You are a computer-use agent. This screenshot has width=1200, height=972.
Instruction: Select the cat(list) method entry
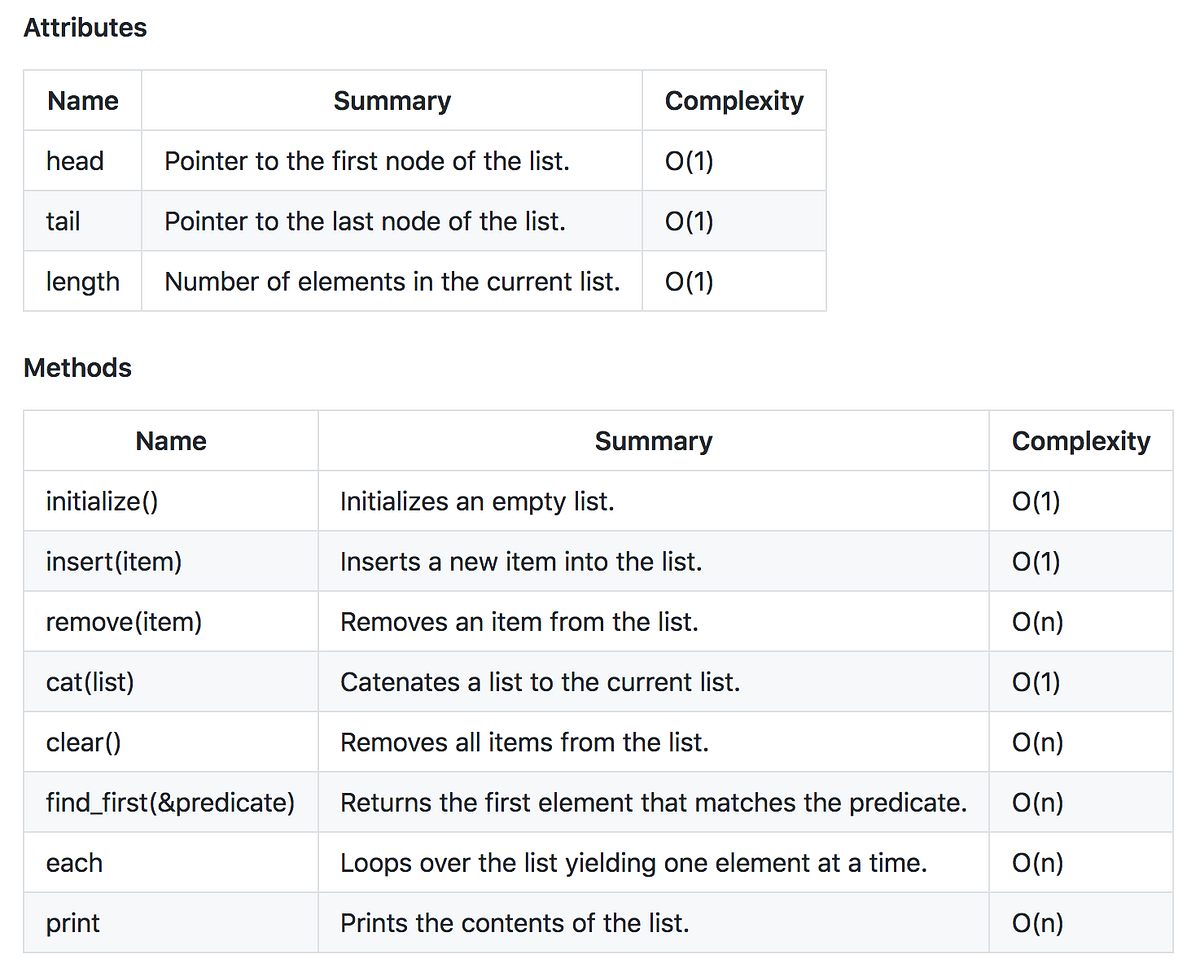coord(90,682)
